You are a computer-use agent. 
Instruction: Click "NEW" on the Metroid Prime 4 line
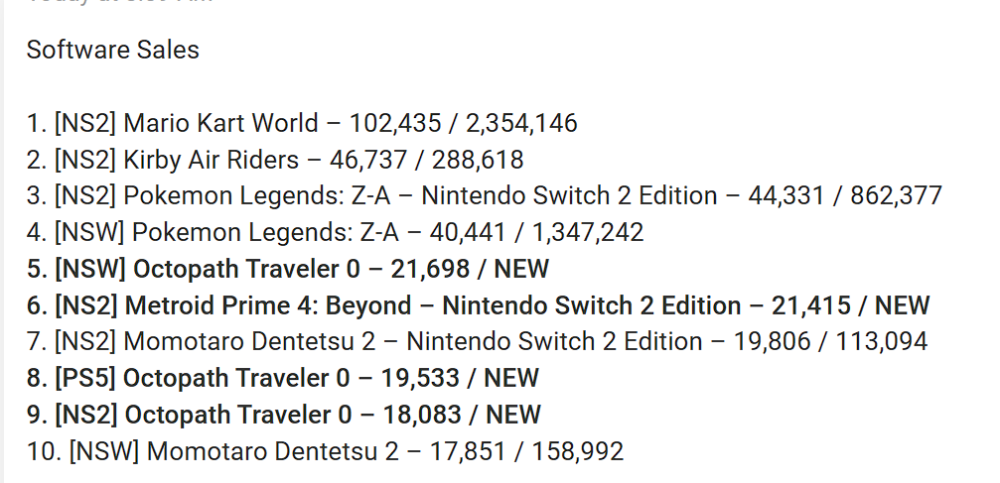900,305
